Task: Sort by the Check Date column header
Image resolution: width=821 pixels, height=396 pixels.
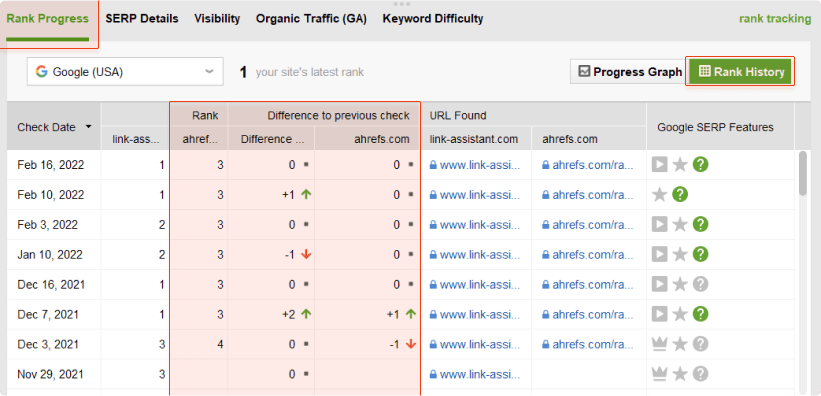Action: 53,127
